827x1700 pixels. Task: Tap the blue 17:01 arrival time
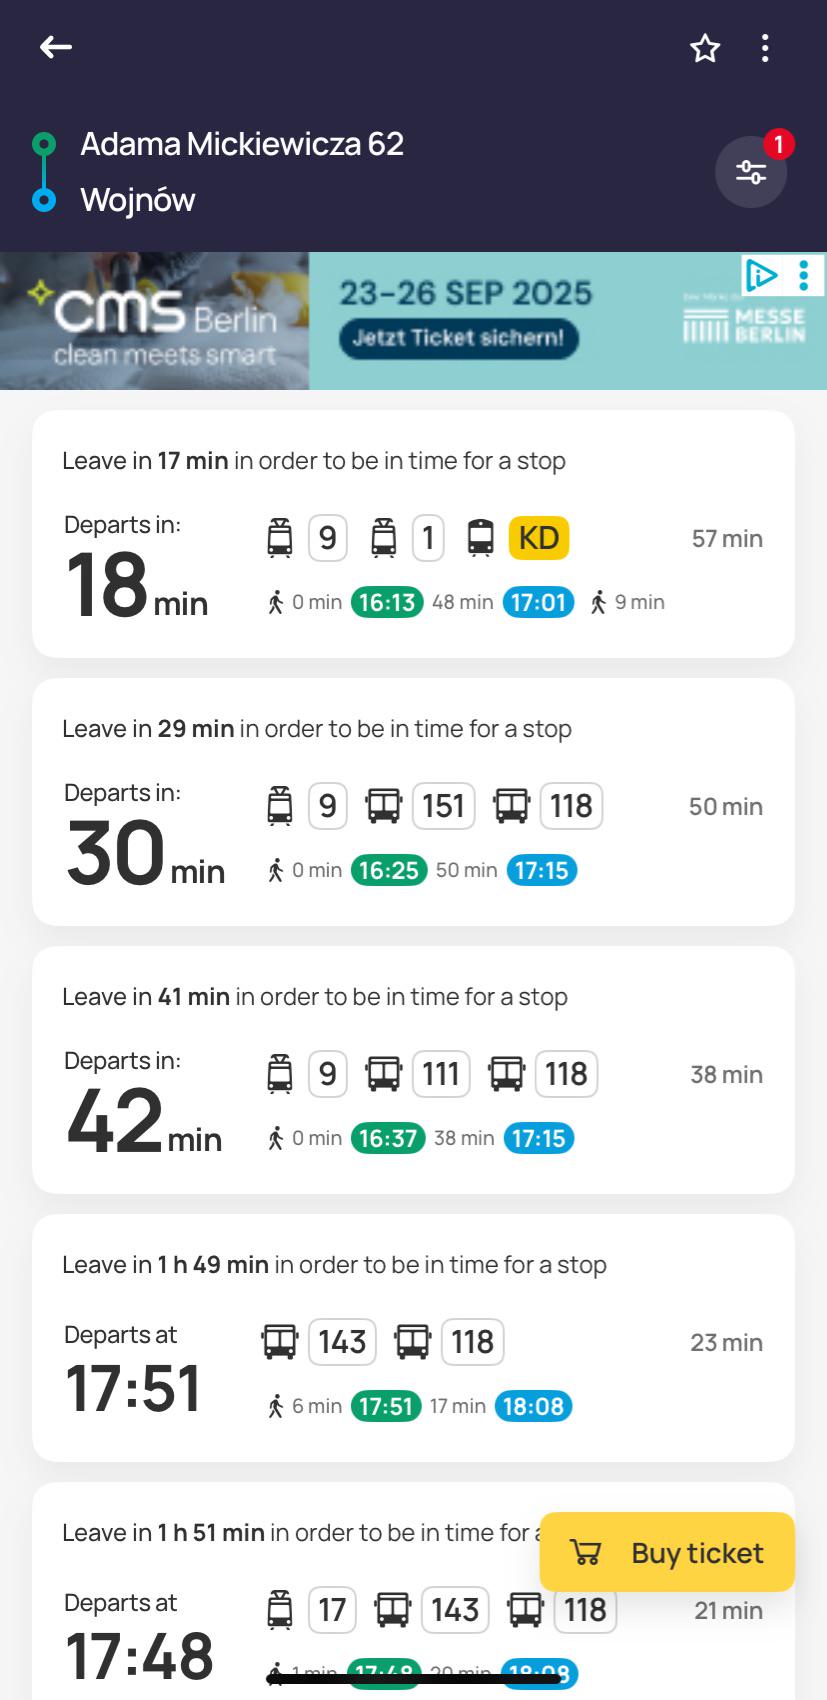[538, 602]
